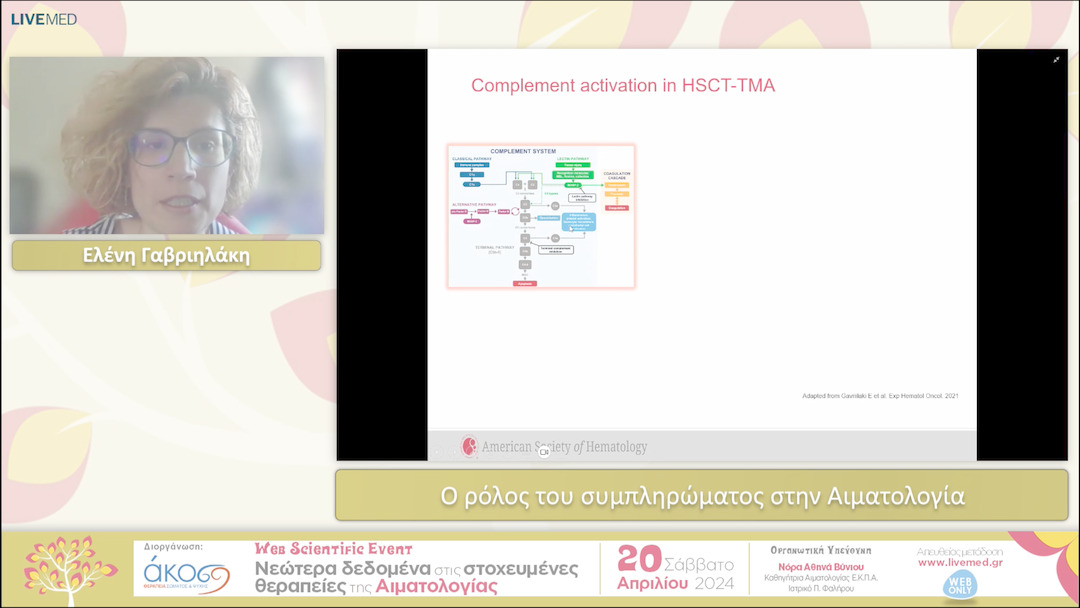This screenshot has height=608, width=1080.
Task: Click the organizer name Νόρα Αθηνά Βύνιου
Action: click(x=821, y=567)
